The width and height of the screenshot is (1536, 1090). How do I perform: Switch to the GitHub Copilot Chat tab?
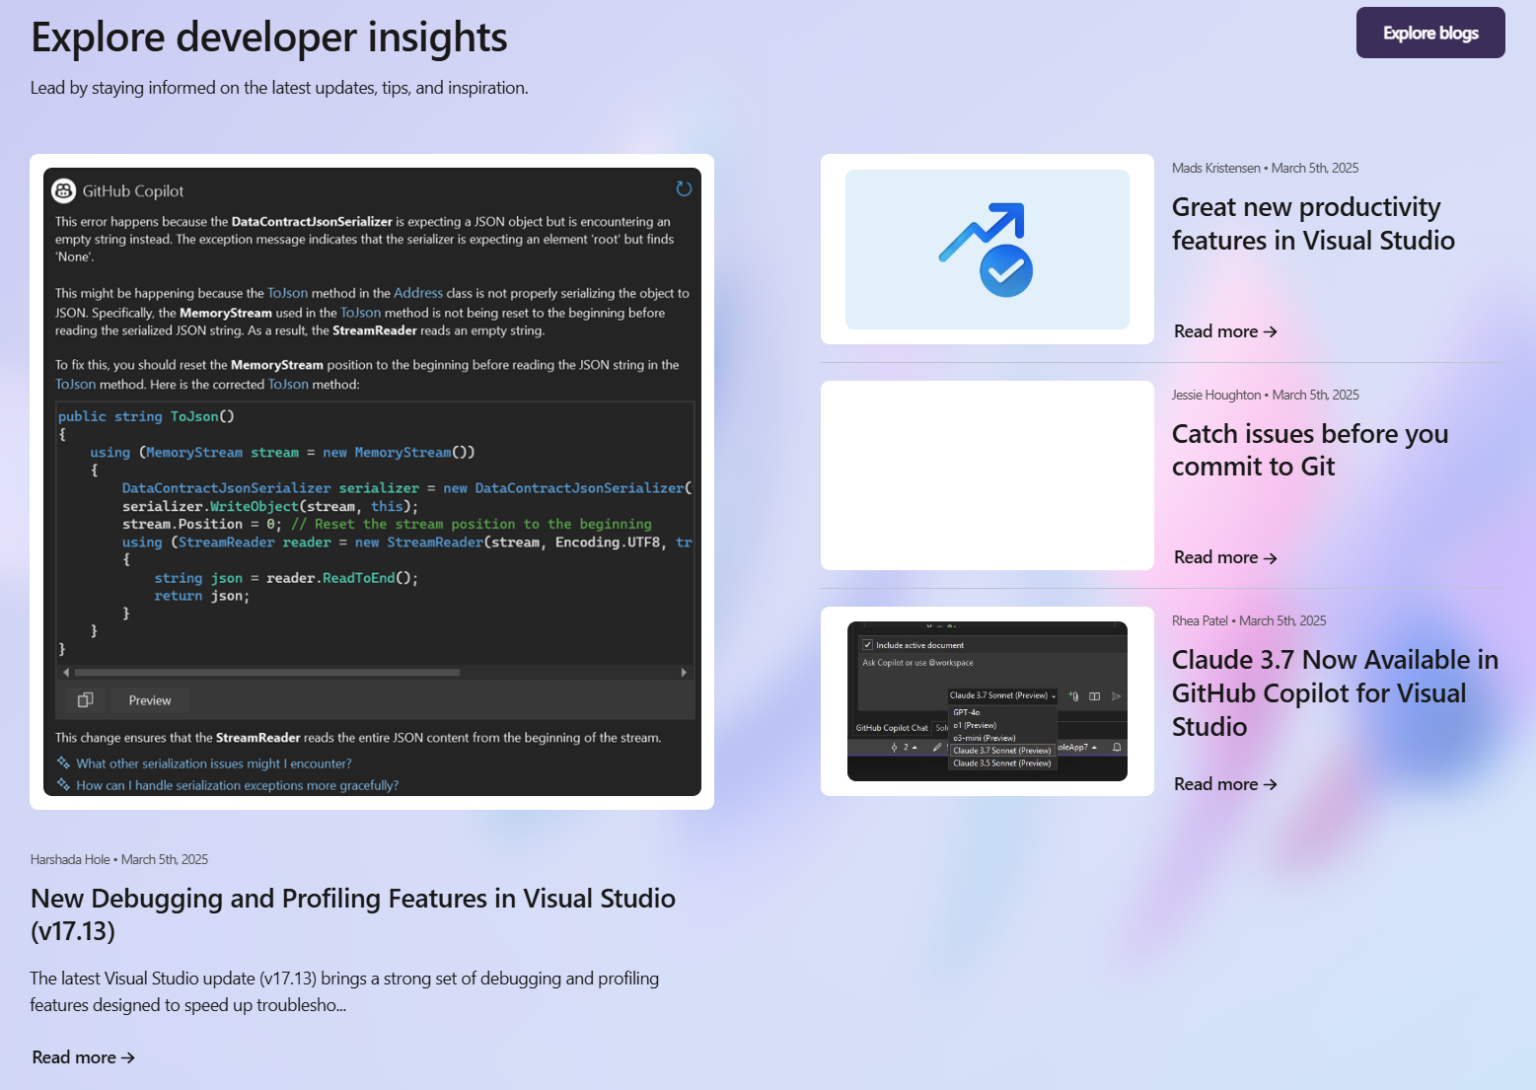click(892, 728)
